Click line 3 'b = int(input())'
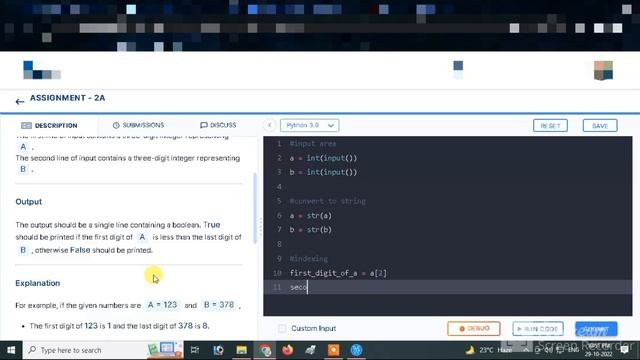This screenshot has width=640, height=360. (323, 172)
